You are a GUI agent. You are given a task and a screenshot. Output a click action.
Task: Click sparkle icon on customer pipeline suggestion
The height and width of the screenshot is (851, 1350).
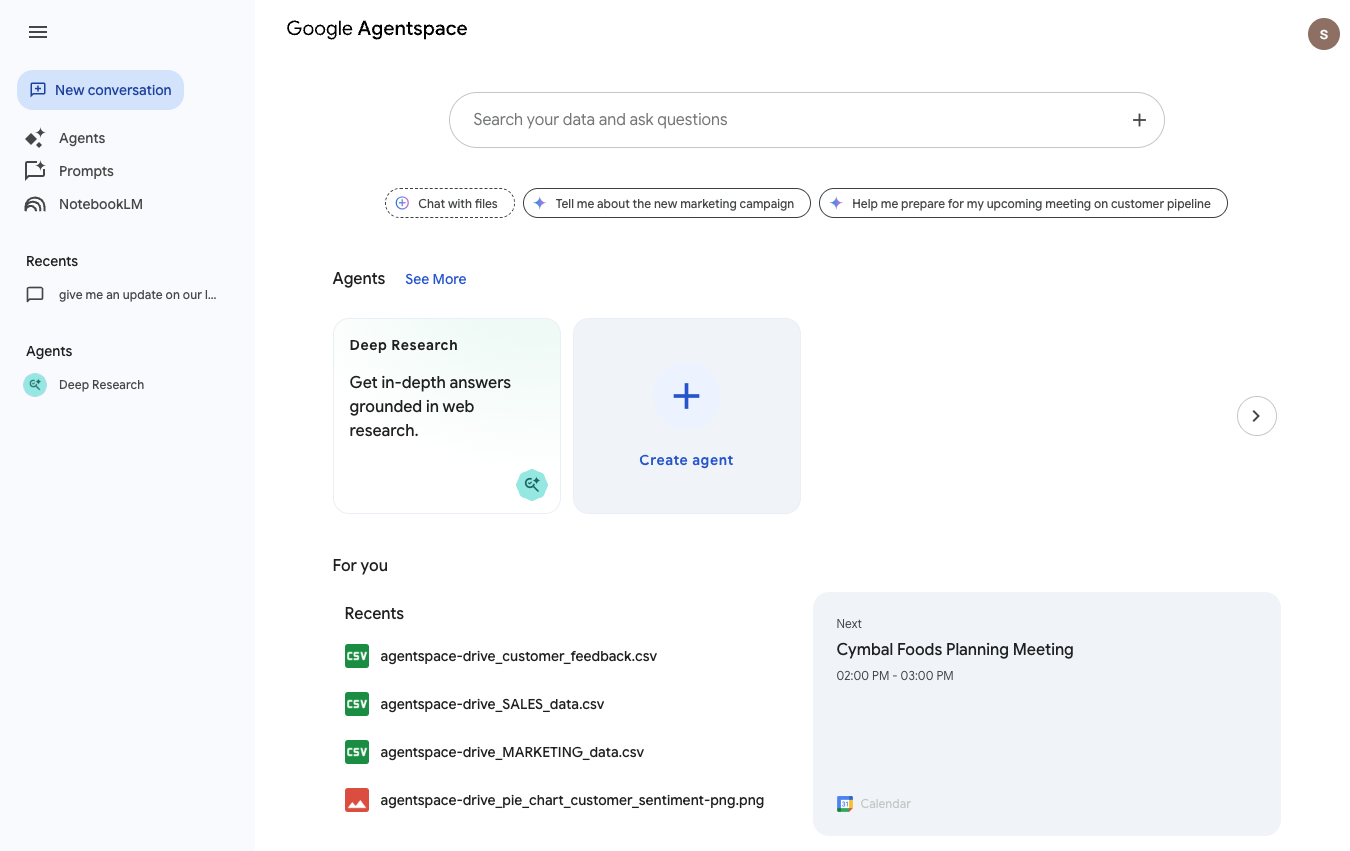click(x=836, y=203)
